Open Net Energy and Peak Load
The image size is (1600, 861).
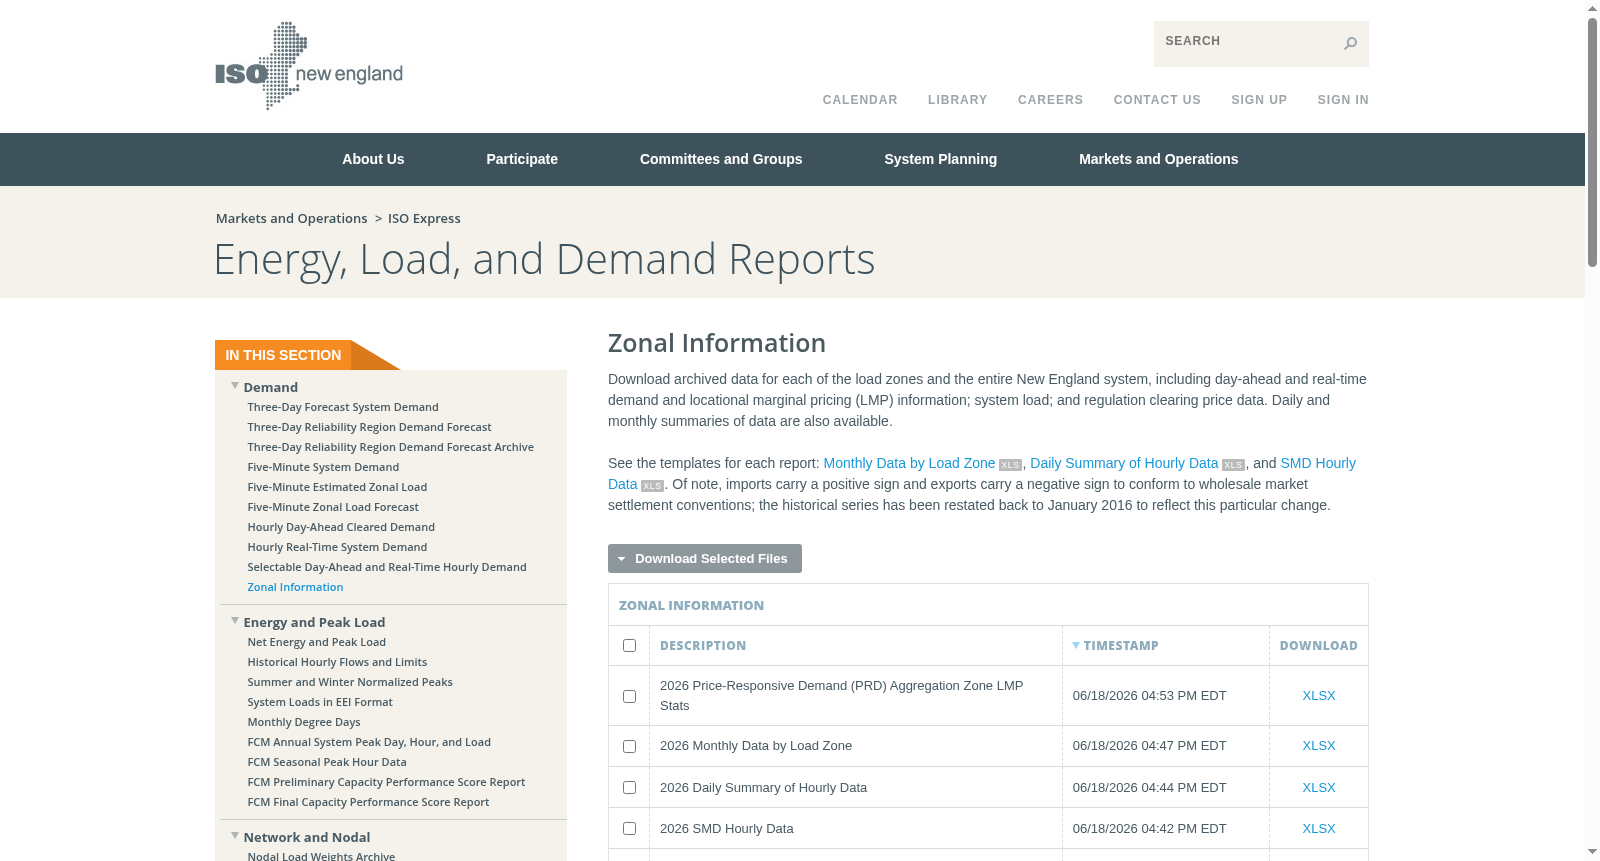point(316,642)
